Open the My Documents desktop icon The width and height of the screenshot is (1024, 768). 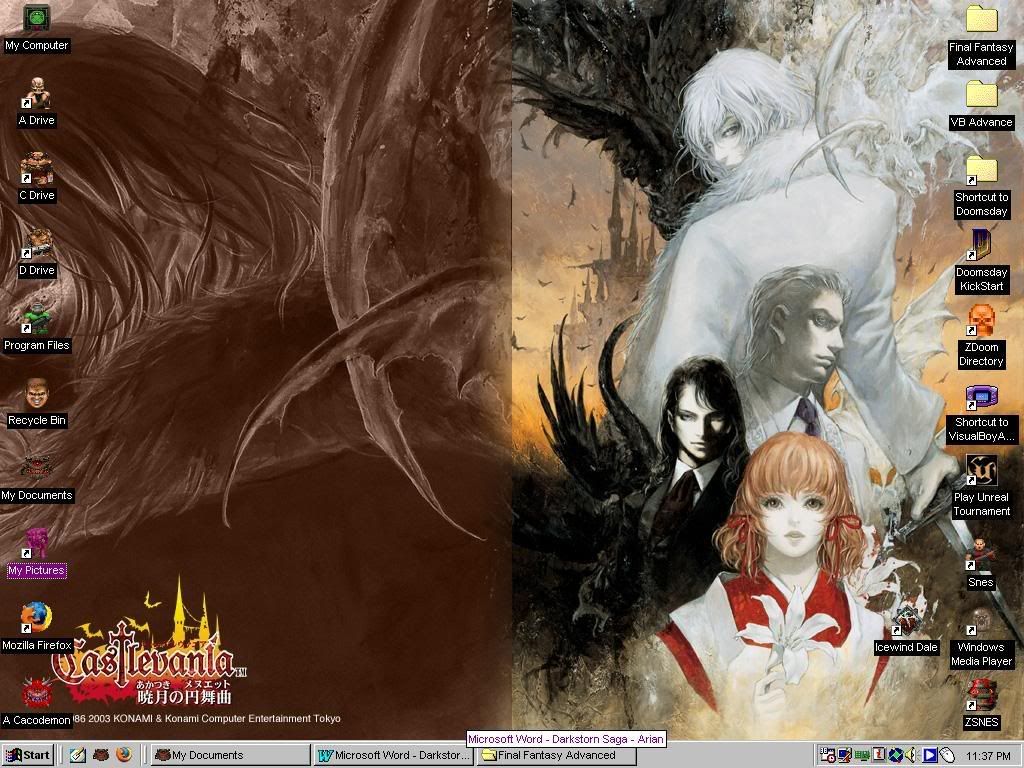point(37,479)
